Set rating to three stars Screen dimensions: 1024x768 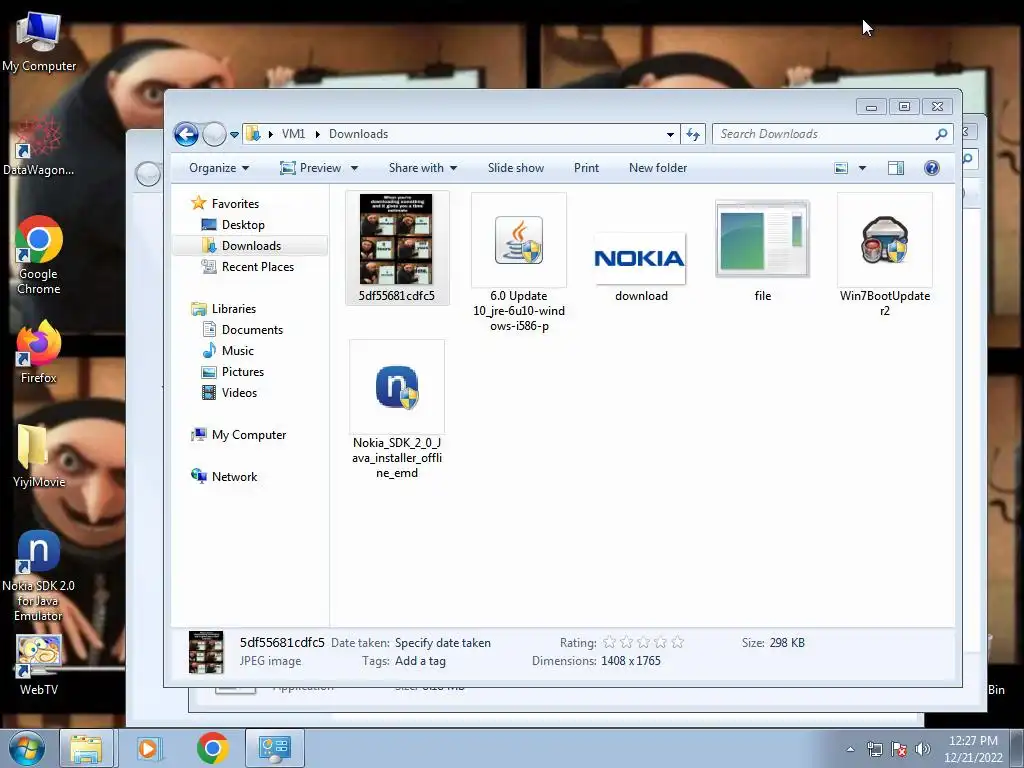(643, 643)
